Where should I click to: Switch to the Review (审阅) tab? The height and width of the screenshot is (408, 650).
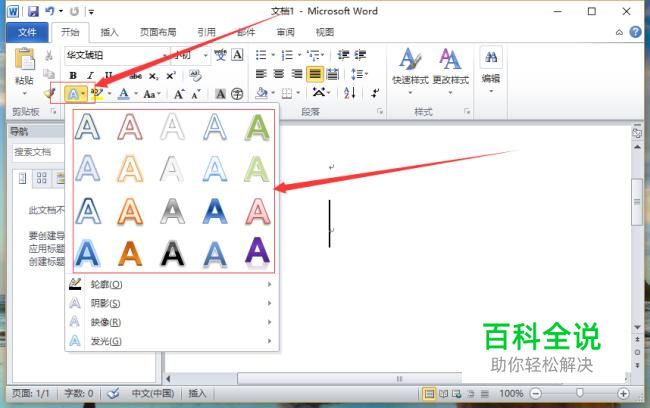pyautogui.click(x=286, y=32)
